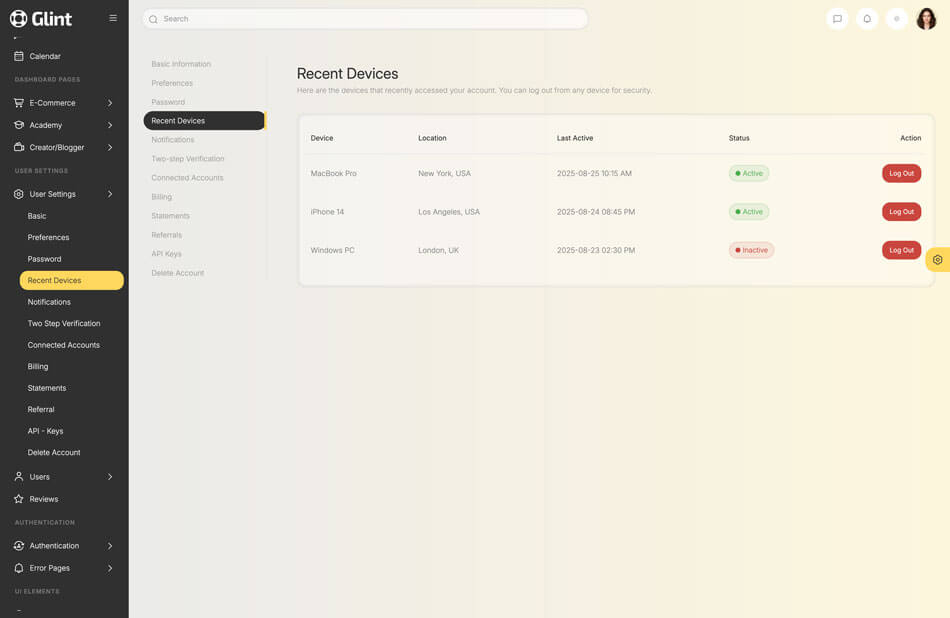Open the floating settings gear button
950x618 pixels.
(937, 260)
